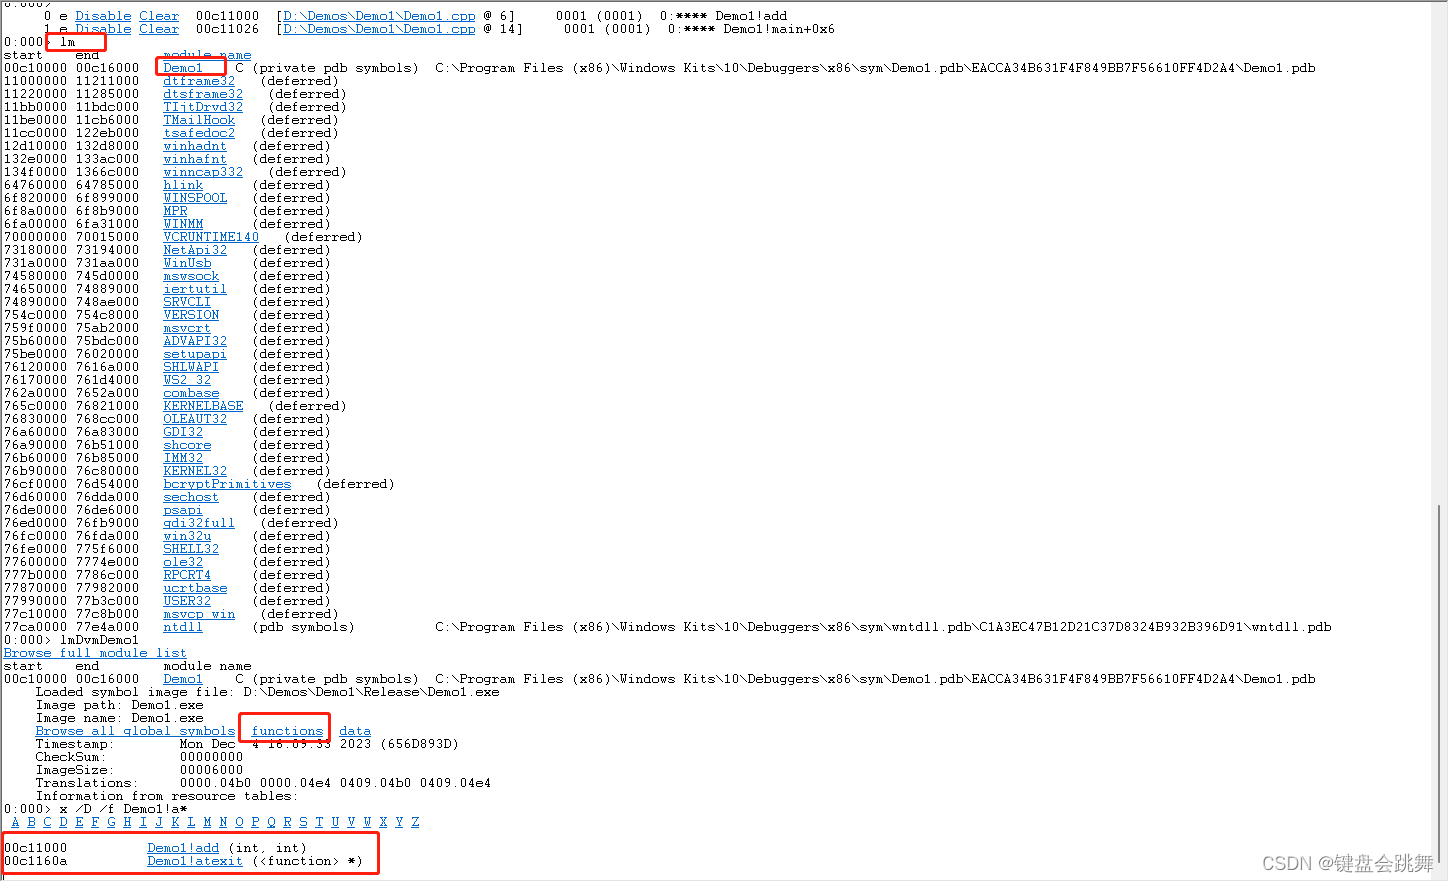This screenshot has width=1449, height=882.
Task: Open ntdll module link
Action: 183,627
